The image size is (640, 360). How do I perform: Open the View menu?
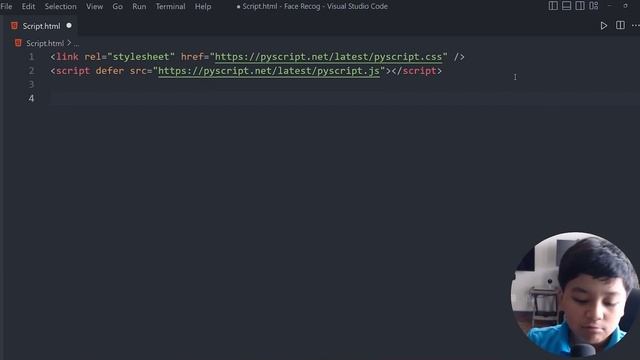coord(94,7)
